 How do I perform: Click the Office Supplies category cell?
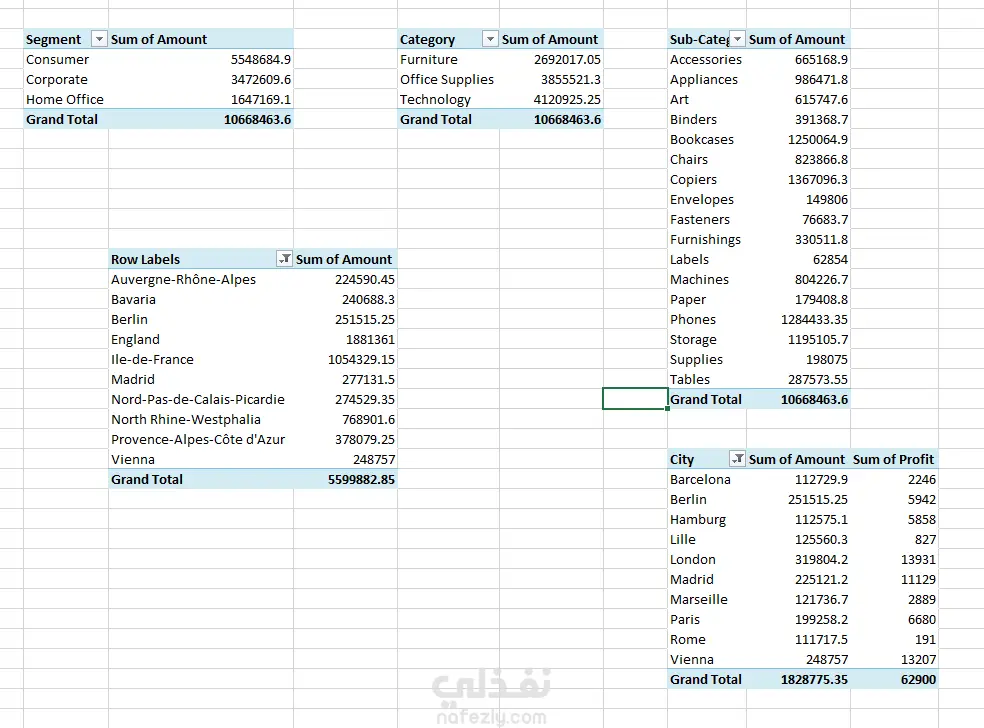[x=446, y=79]
